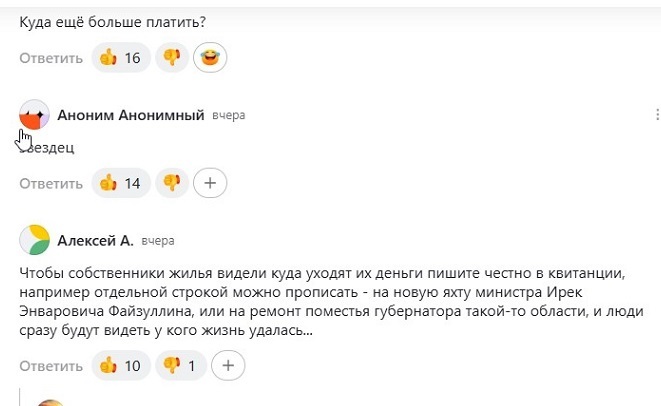The height and width of the screenshot is (406, 661).
Task: Like the comment with 16 thumbs-up
Action: click(120, 58)
